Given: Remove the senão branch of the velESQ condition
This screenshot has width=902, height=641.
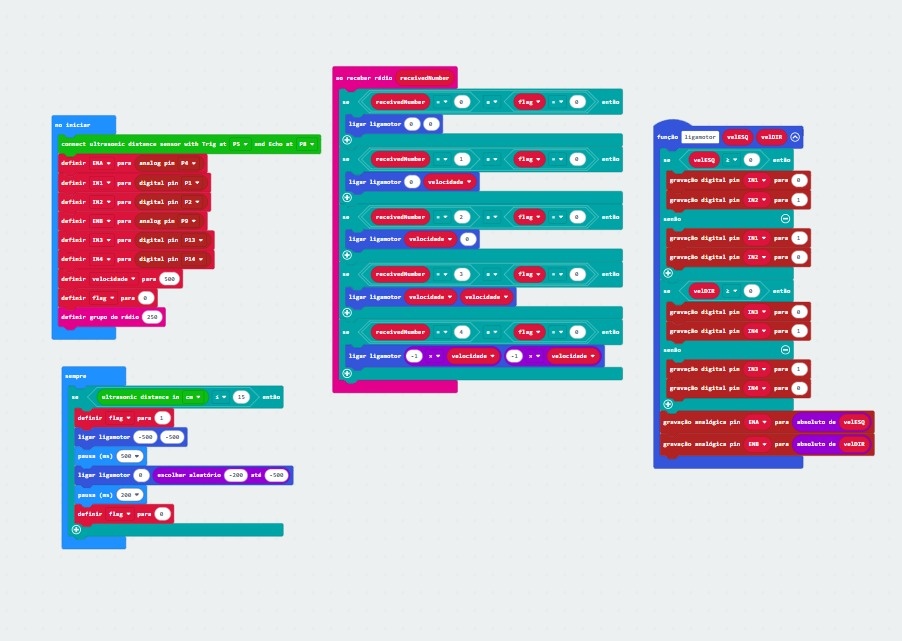Looking at the screenshot, I should pos(785,219).
